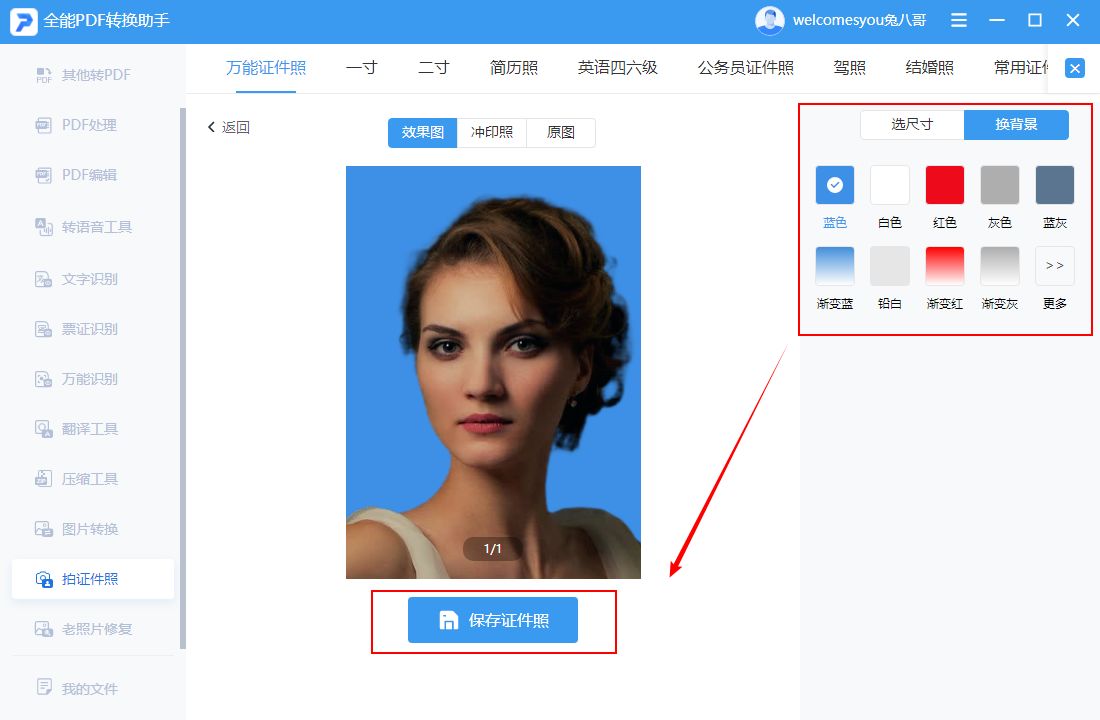The image size is (1100, 720).
Task: Click the back chevron arrow beside 返回
Action: (x=211, y=127)
